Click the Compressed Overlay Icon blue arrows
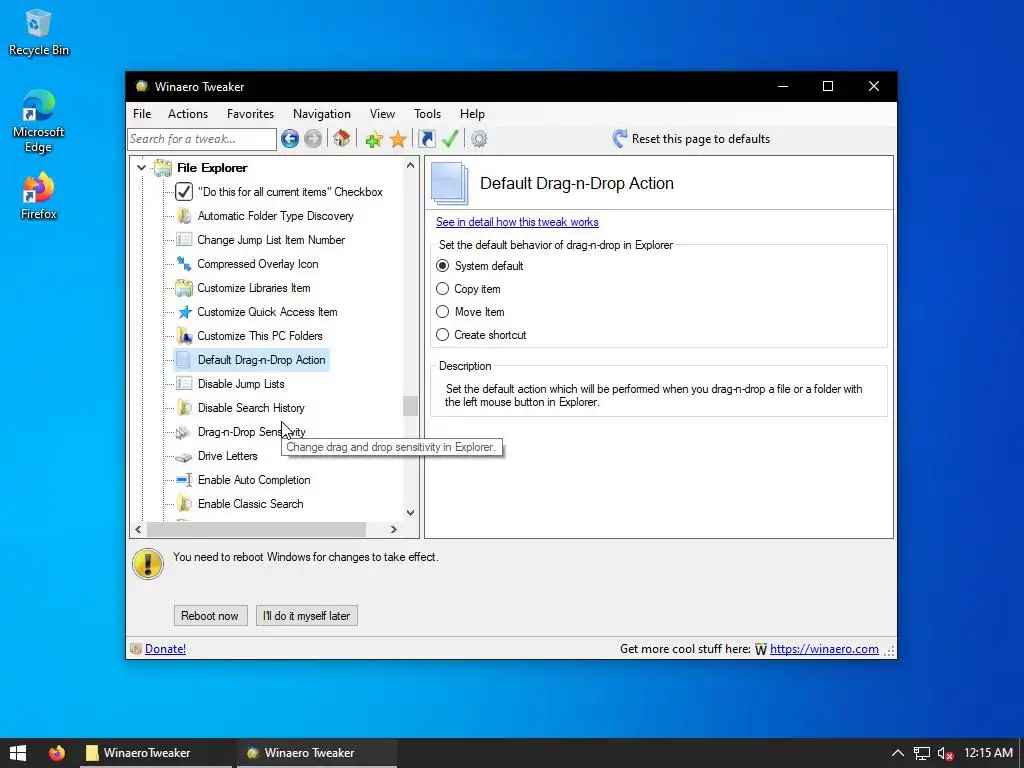 (x=184, y=264)
